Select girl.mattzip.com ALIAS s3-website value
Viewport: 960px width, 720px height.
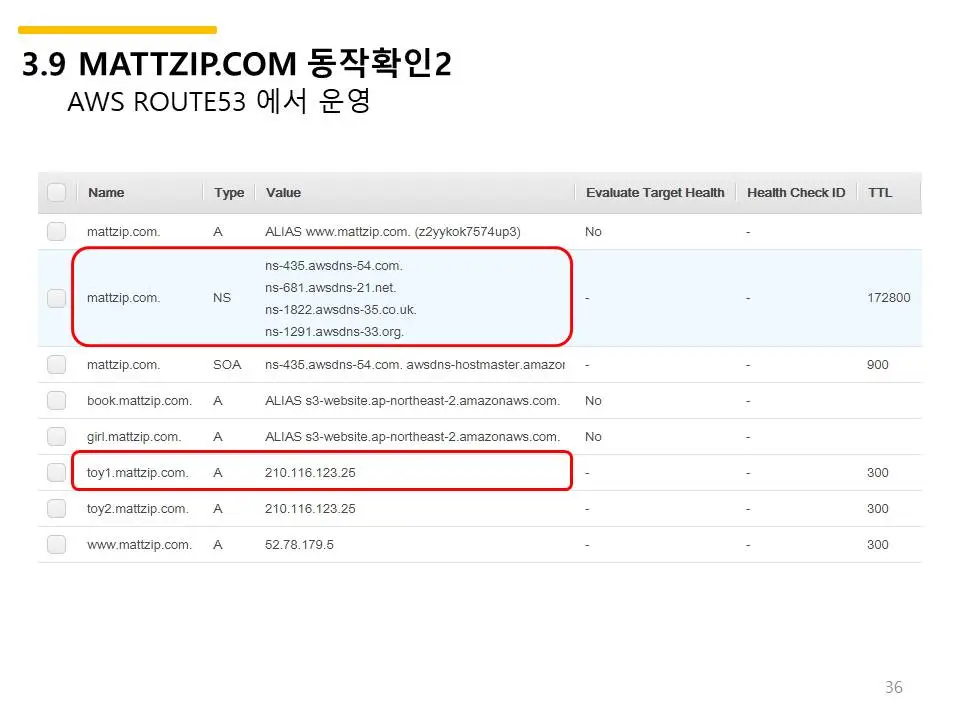412,437
